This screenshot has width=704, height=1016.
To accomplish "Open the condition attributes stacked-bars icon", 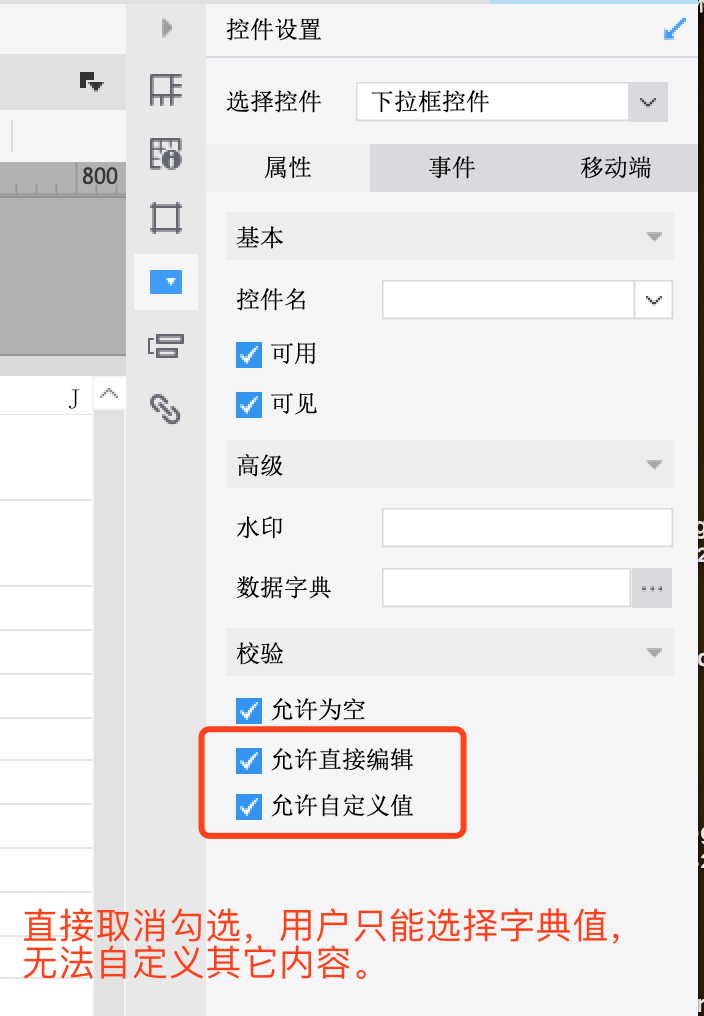I will pyautogui.click(x=166, y=346).
